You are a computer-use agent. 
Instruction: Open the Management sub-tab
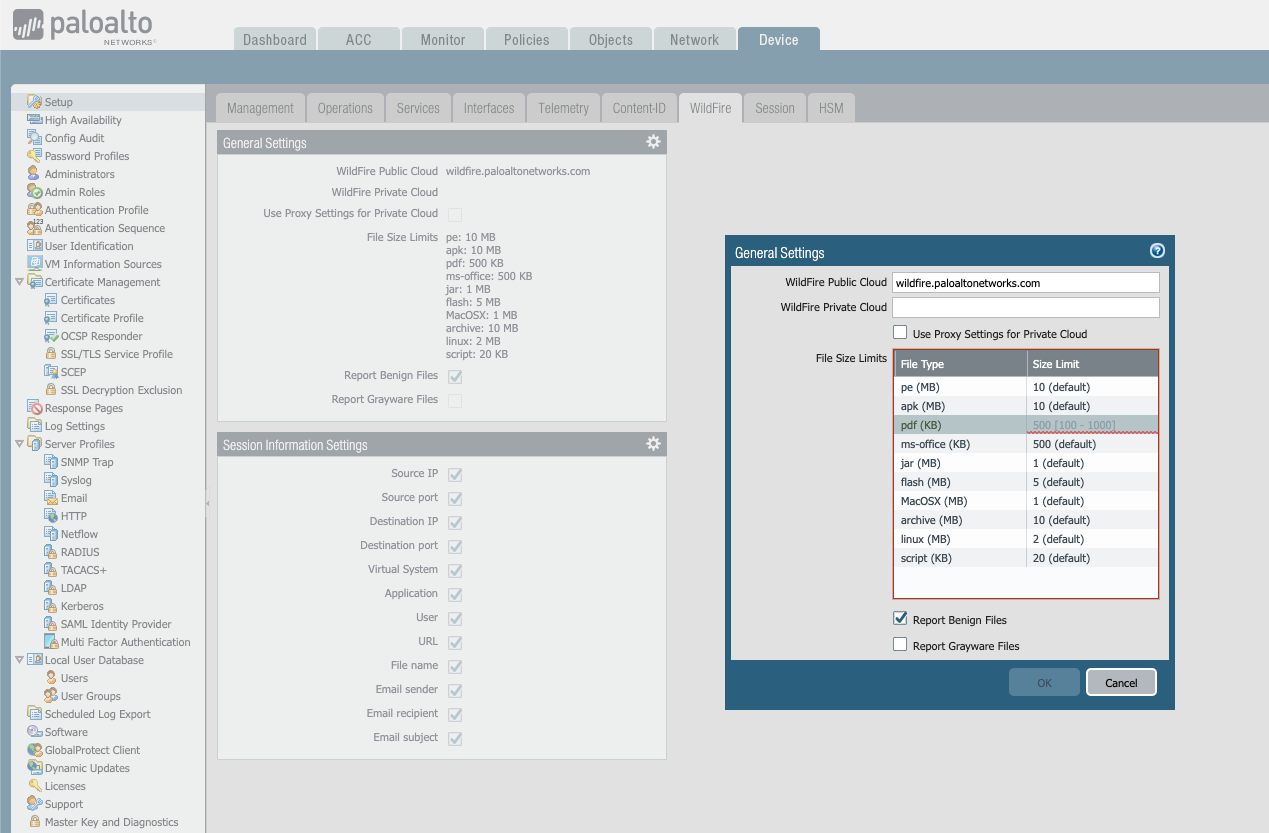[260, 108]
